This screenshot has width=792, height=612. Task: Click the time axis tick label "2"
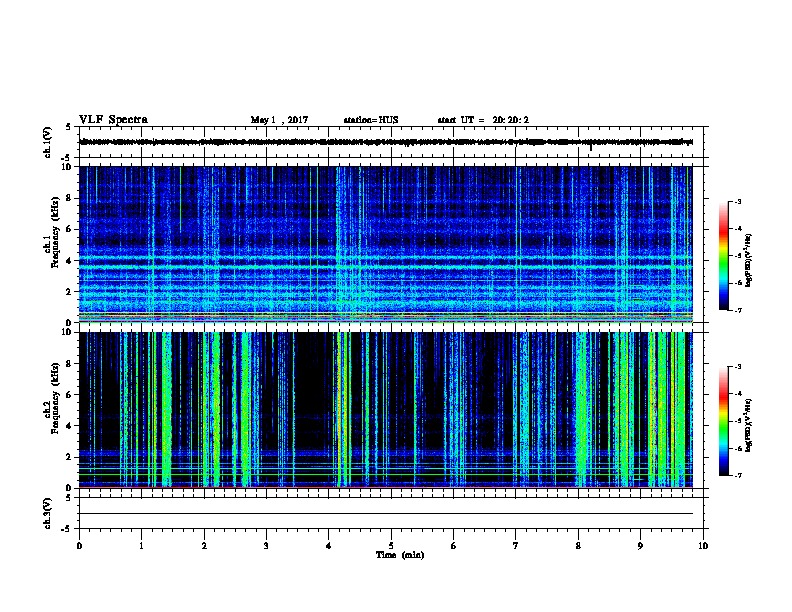[x=204, y=546]
